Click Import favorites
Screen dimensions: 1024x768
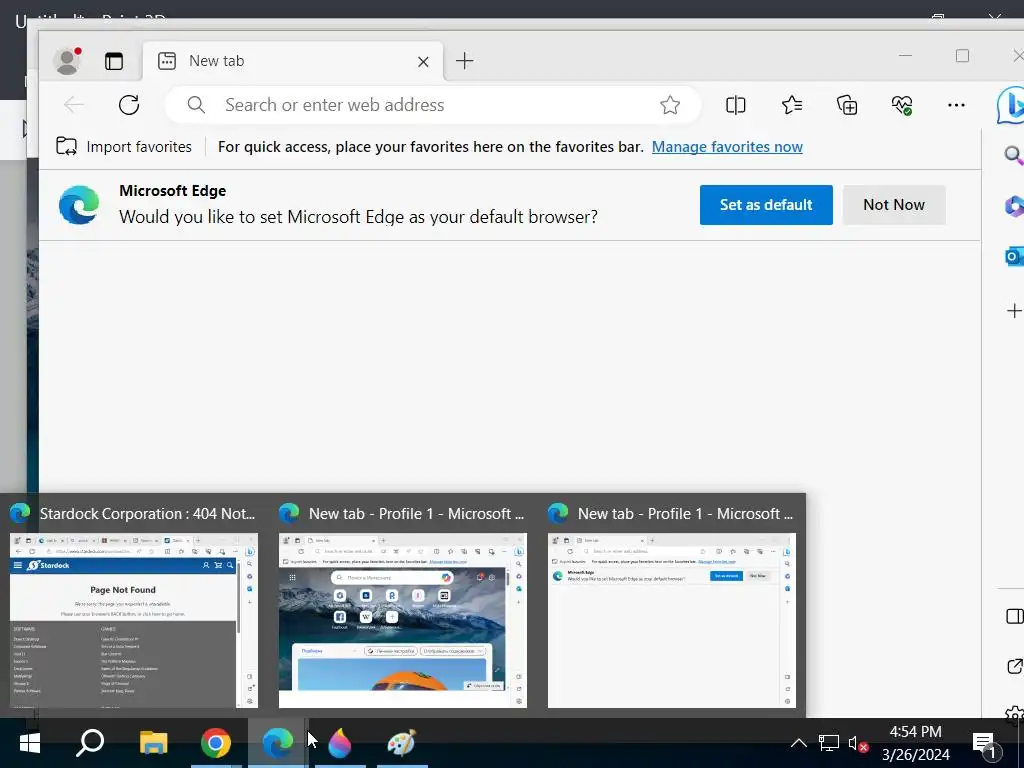[124, 146]
